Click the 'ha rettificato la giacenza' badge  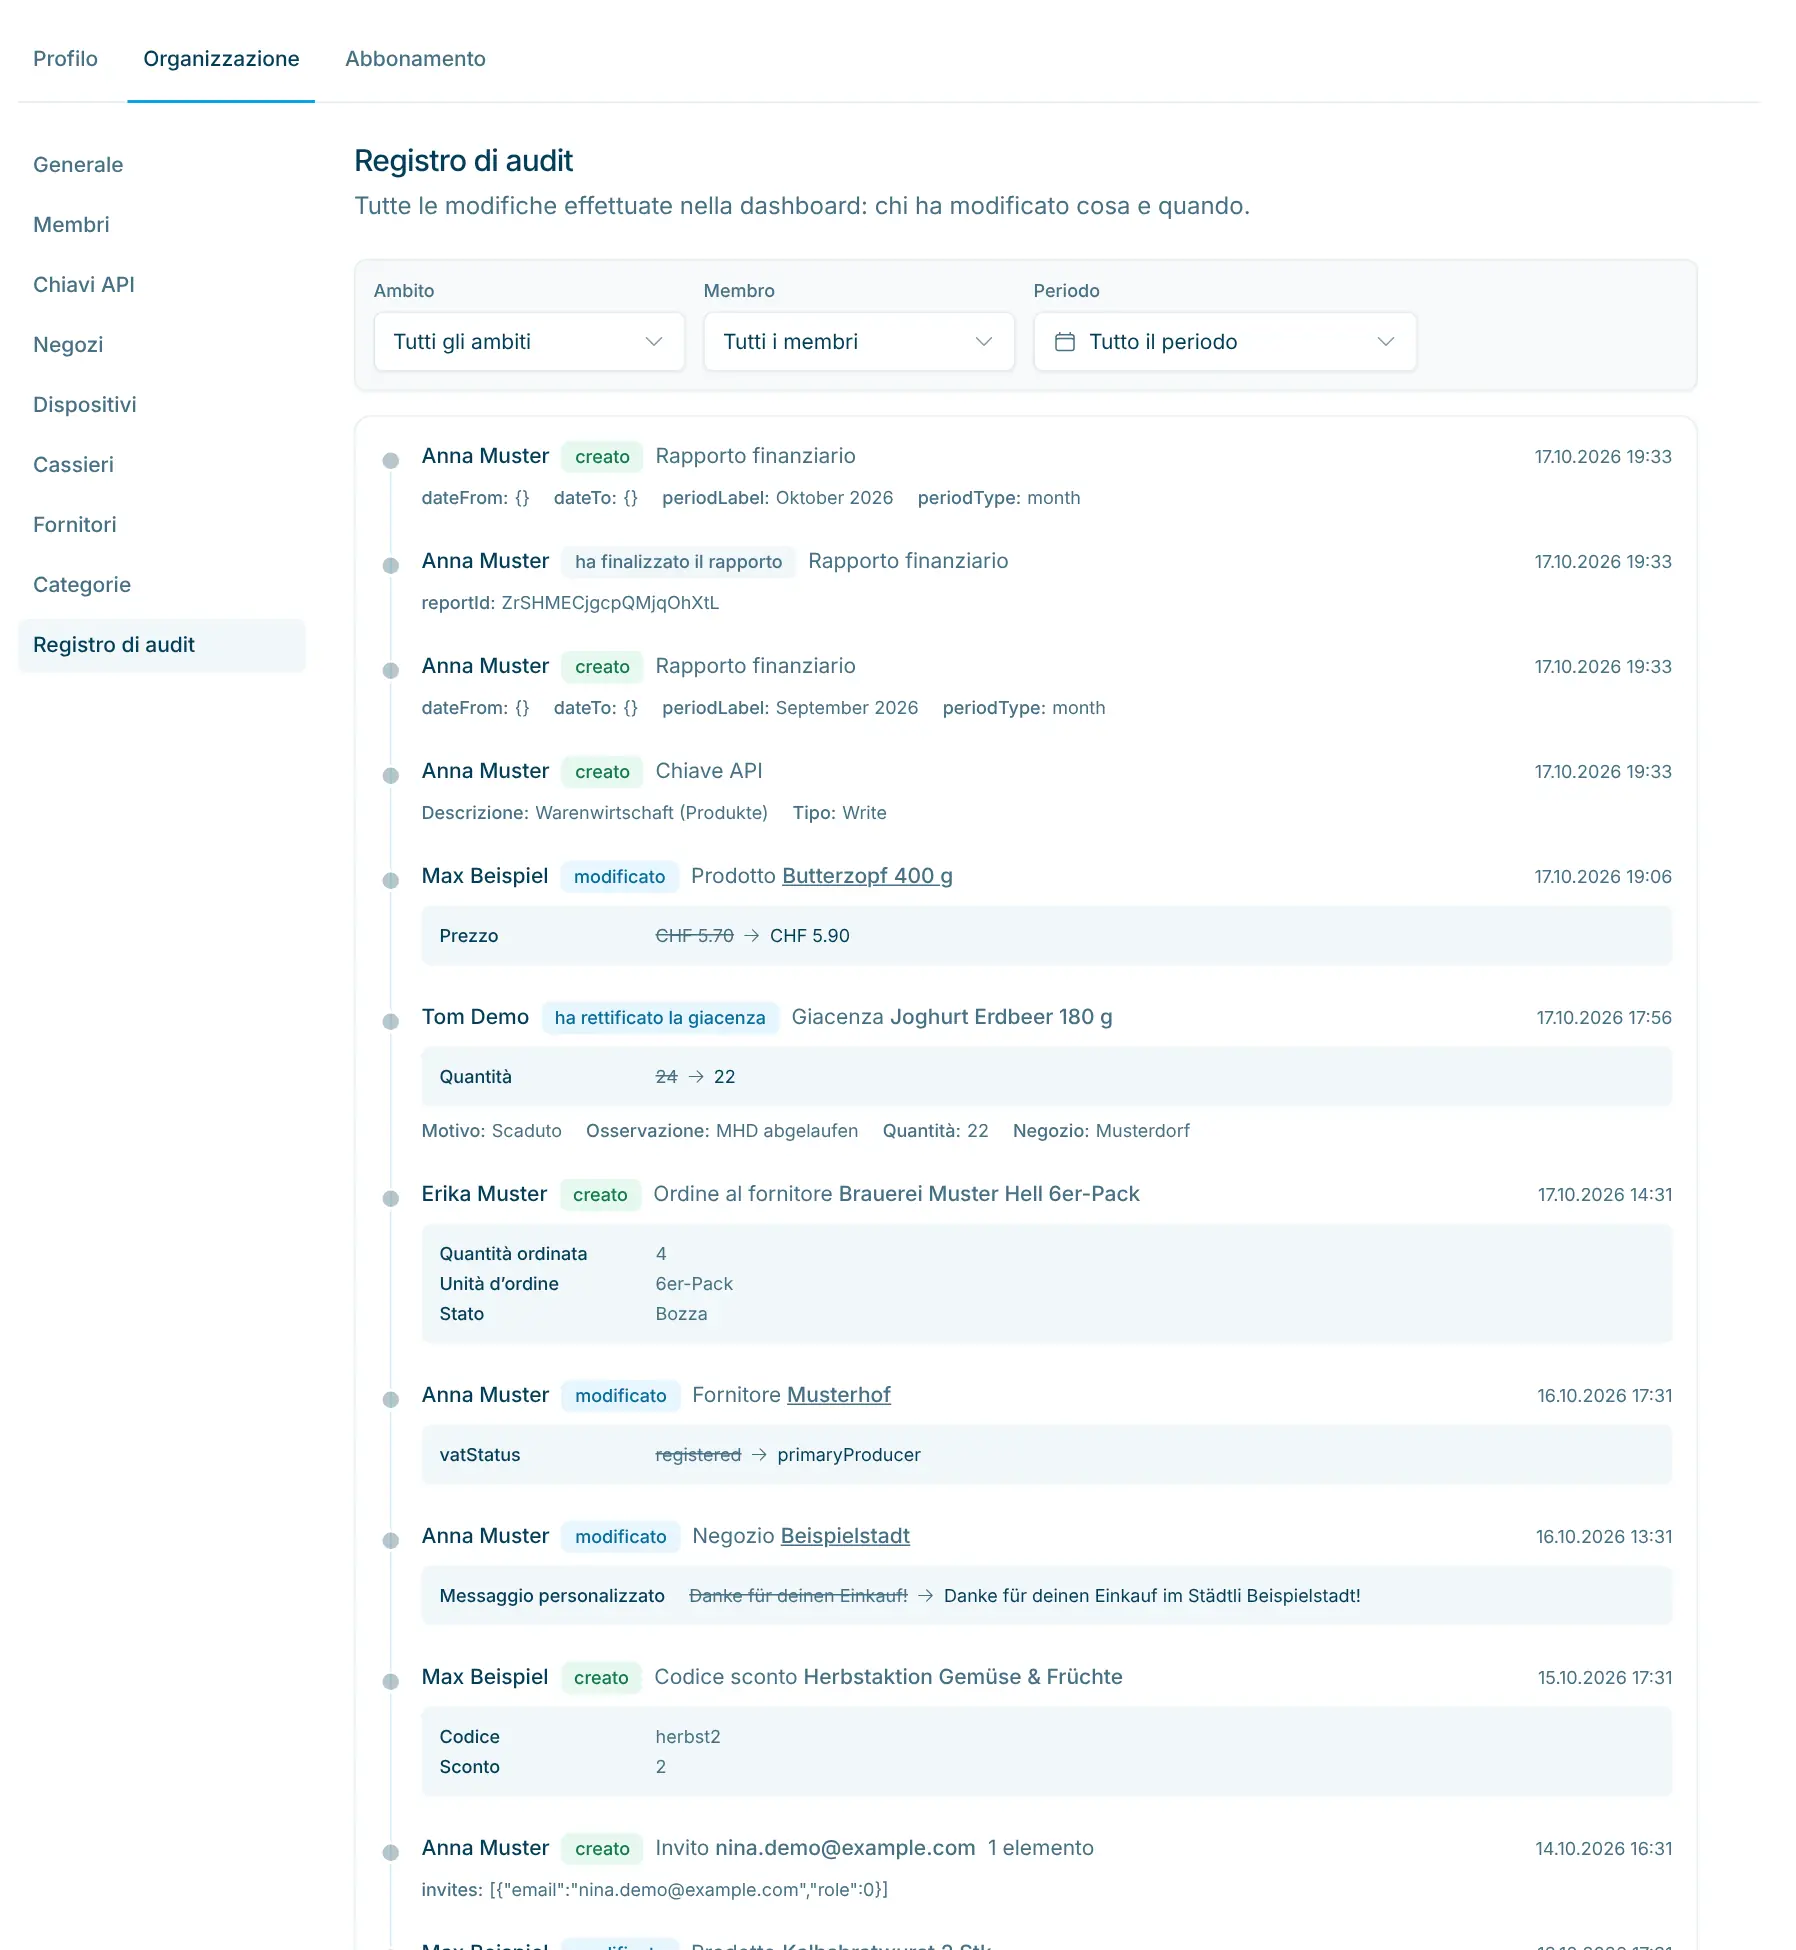[x=660, y=1018]
